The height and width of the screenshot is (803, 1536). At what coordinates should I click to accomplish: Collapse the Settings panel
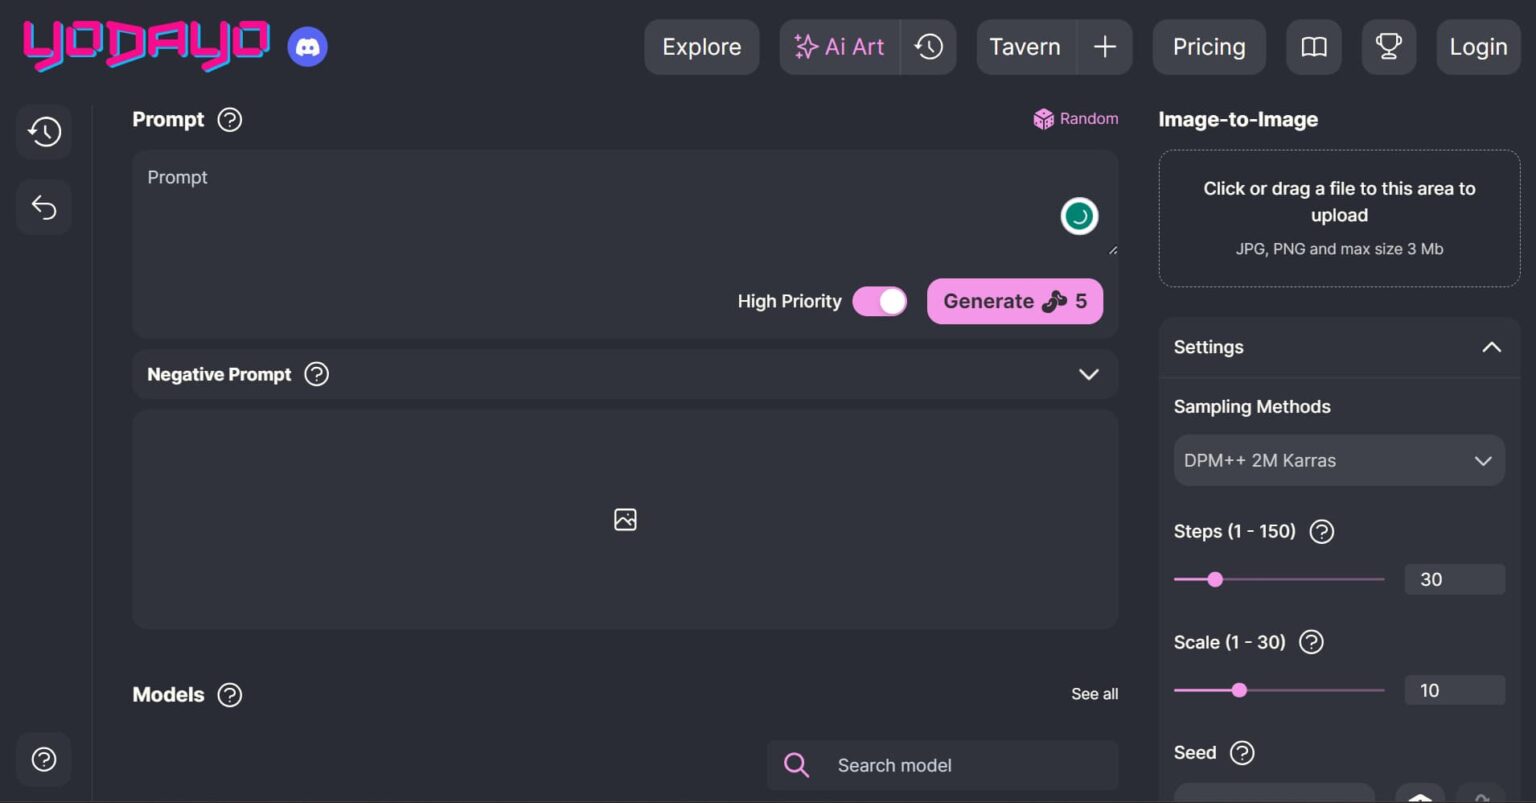point(1490,347)
